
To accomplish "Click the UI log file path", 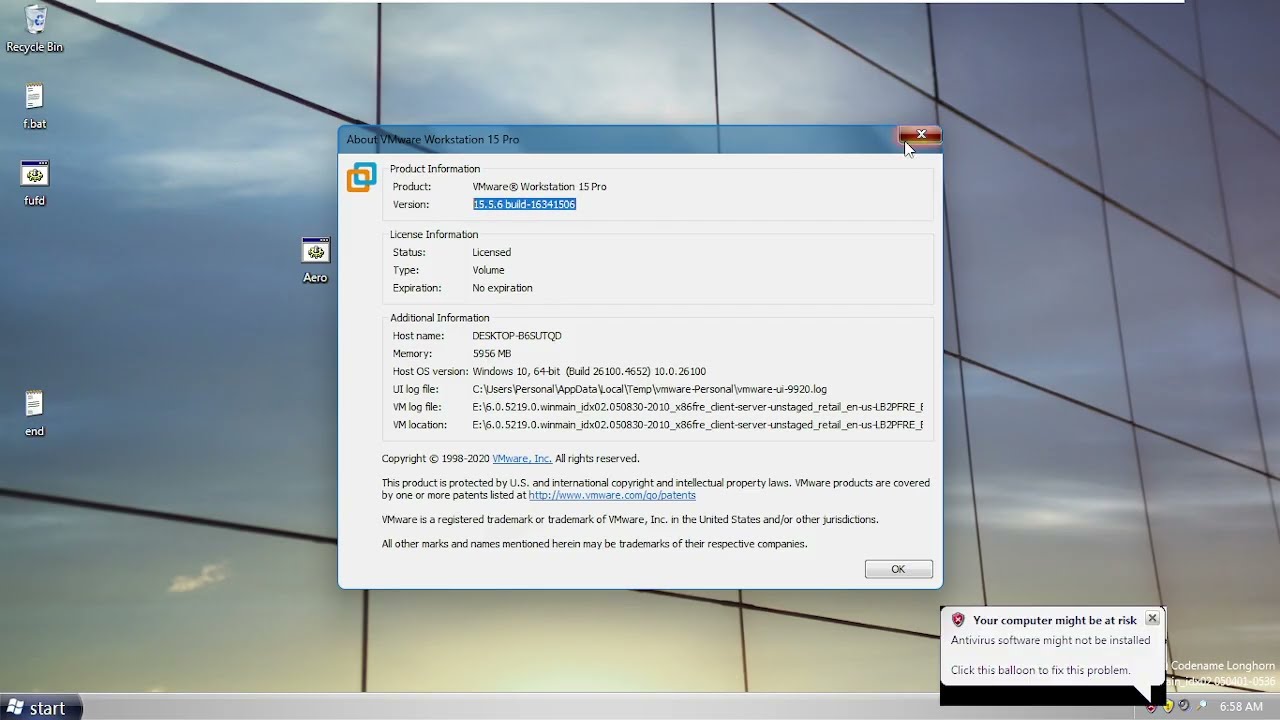I will pyautogui.click(x=650, y=389).
